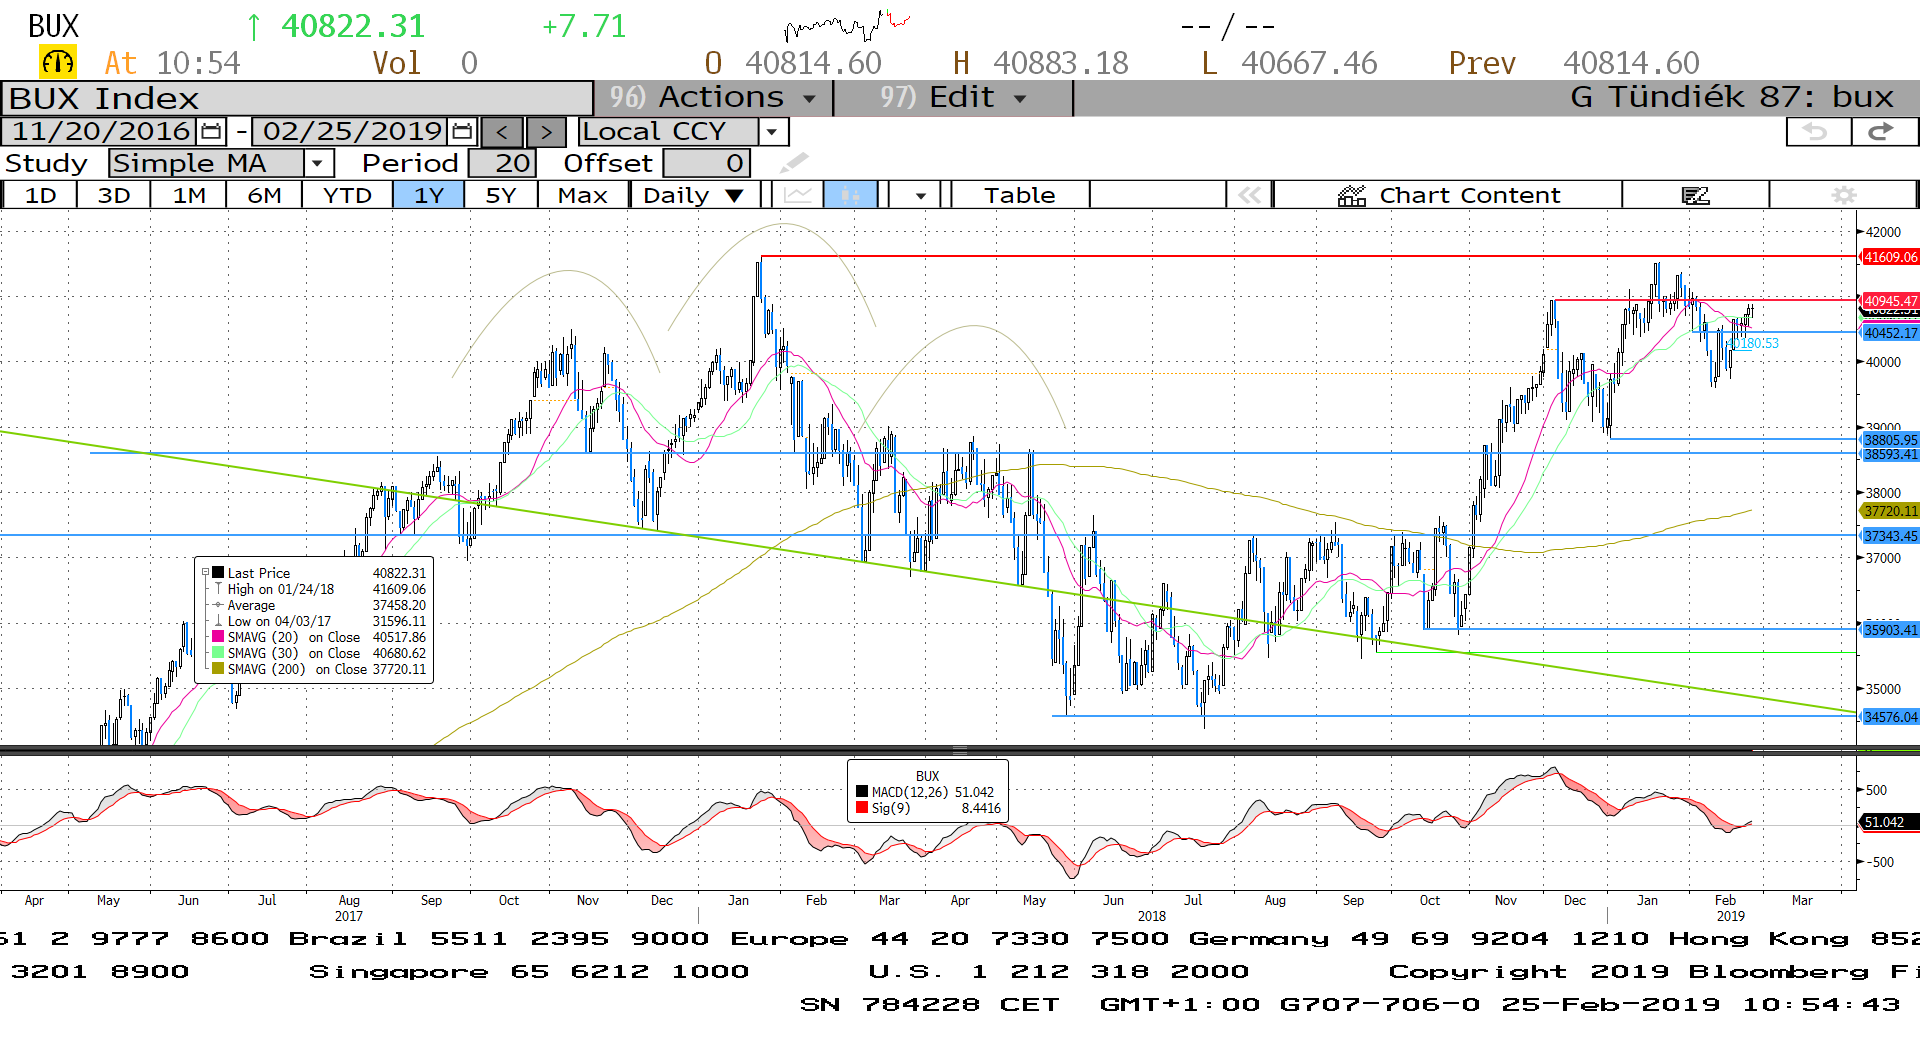The image size is (1920, 1040).
Task: Click the undo arrow button
Action: (x=1816, y=132)
